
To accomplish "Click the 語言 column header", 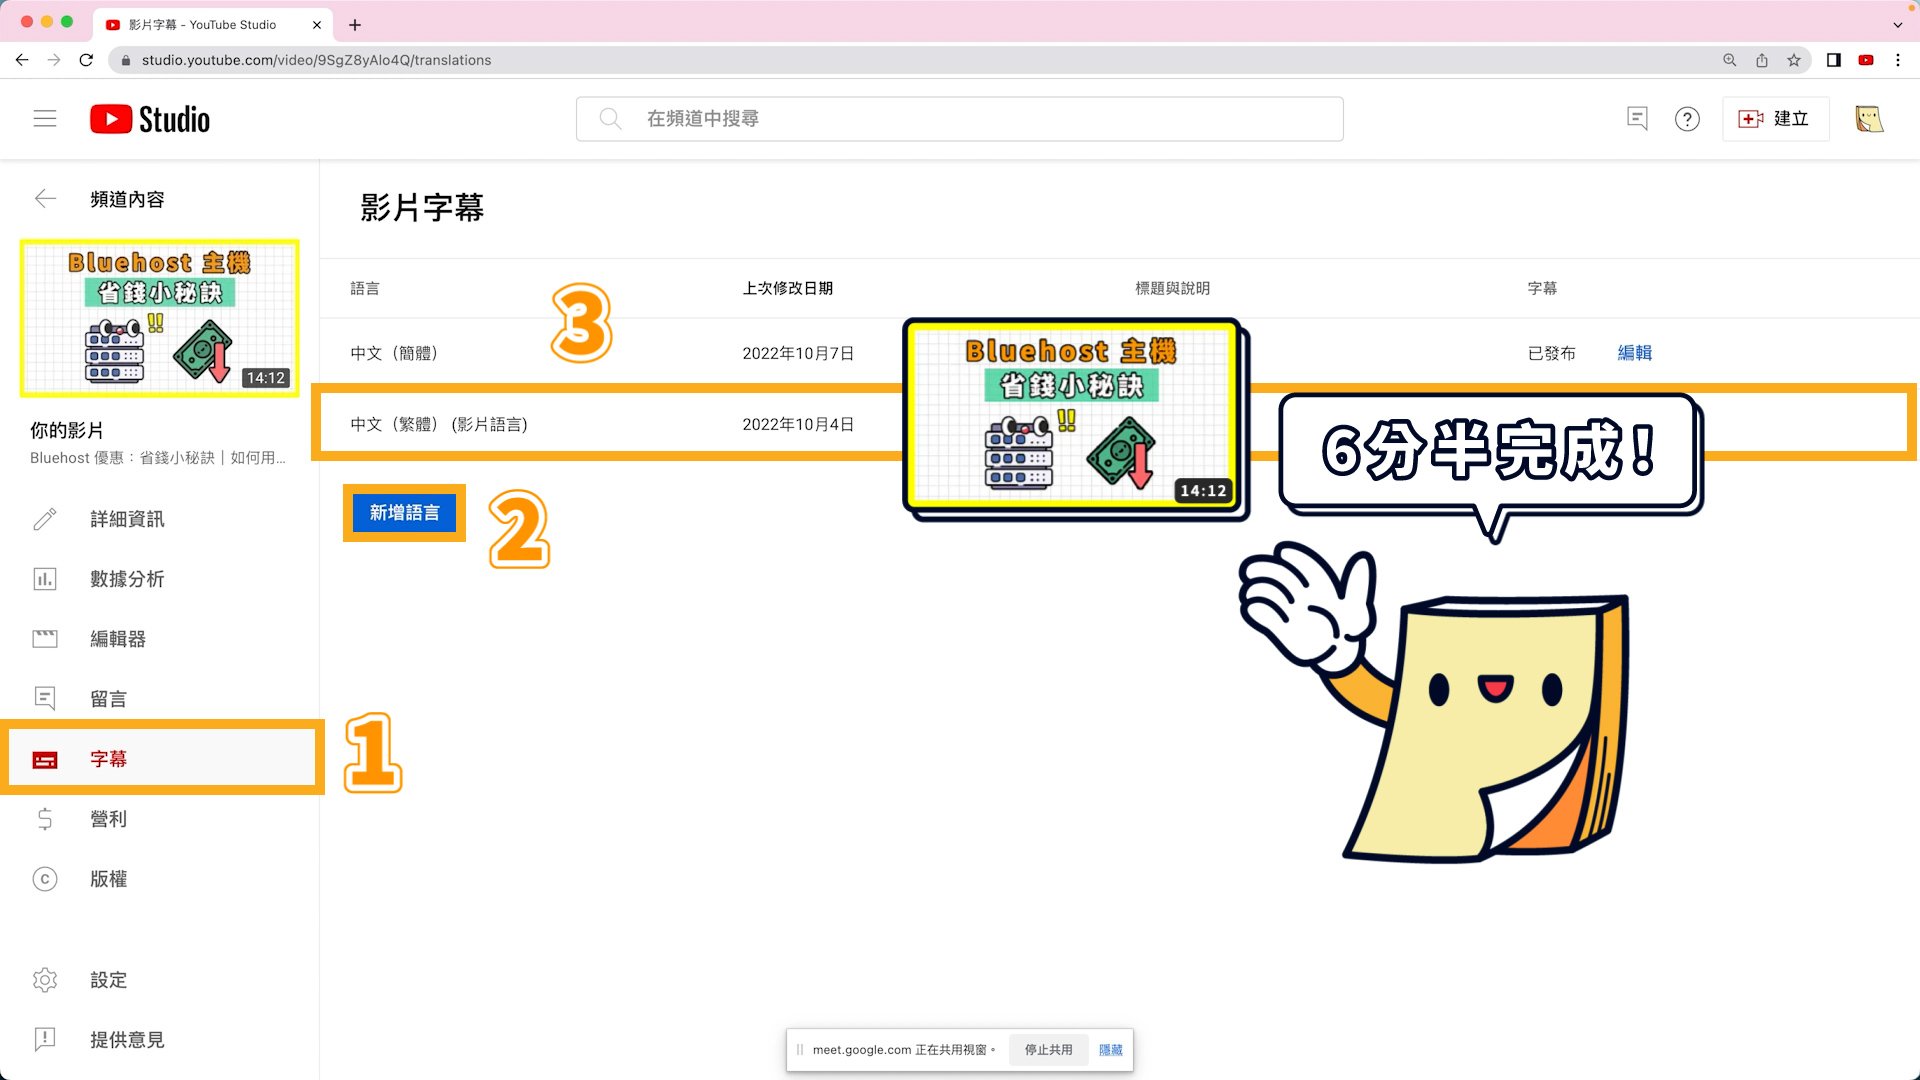I will [365, 288].
